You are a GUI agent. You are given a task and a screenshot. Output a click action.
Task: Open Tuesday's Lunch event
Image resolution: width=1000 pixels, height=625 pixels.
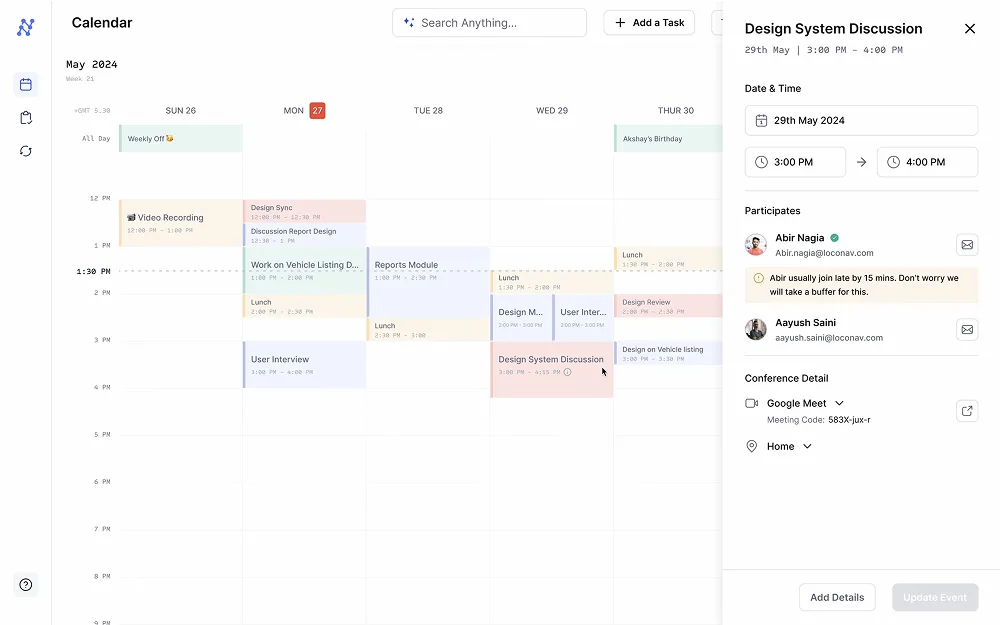[x=428, y=330]
